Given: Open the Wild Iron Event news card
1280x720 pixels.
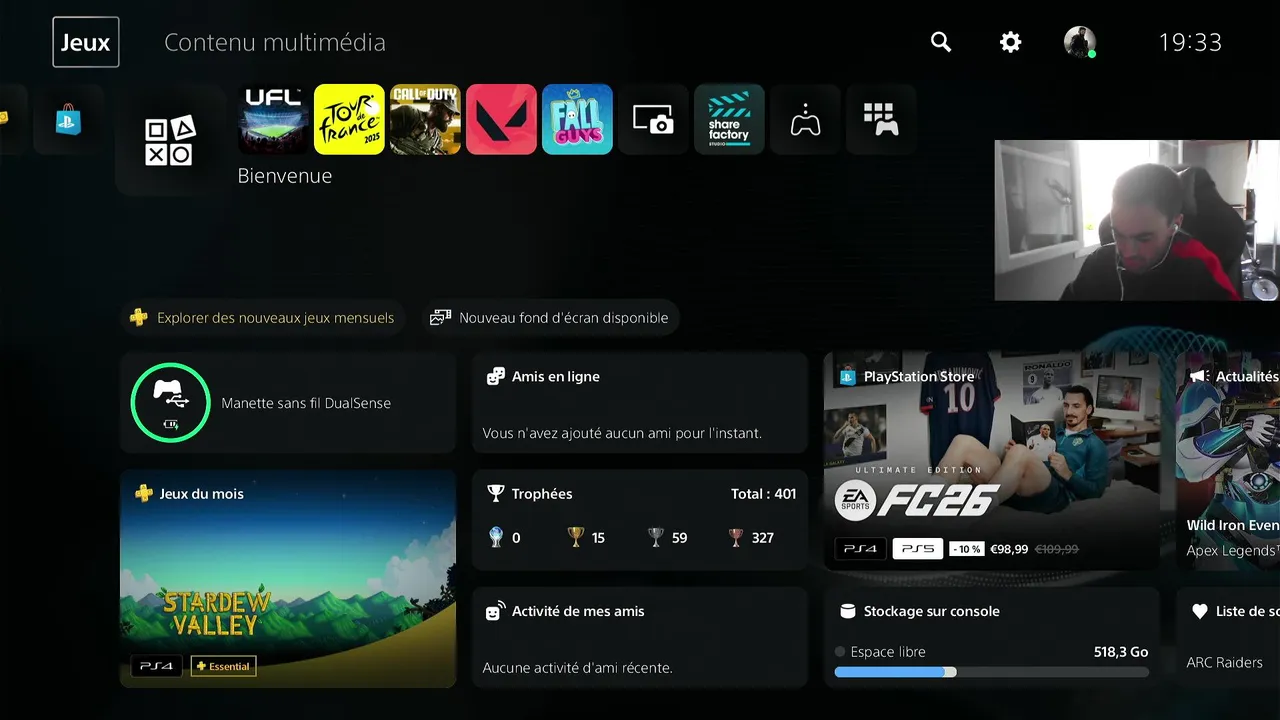Looking at the screenshot, I should [1228, 461].
